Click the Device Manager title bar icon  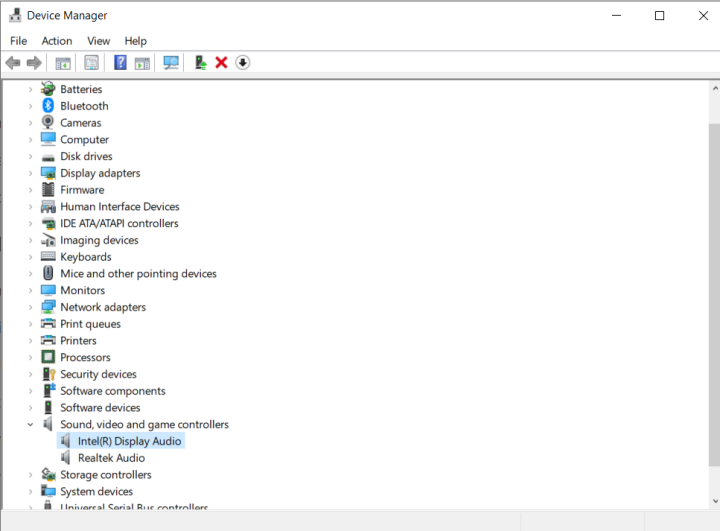[x=15, y=15]
